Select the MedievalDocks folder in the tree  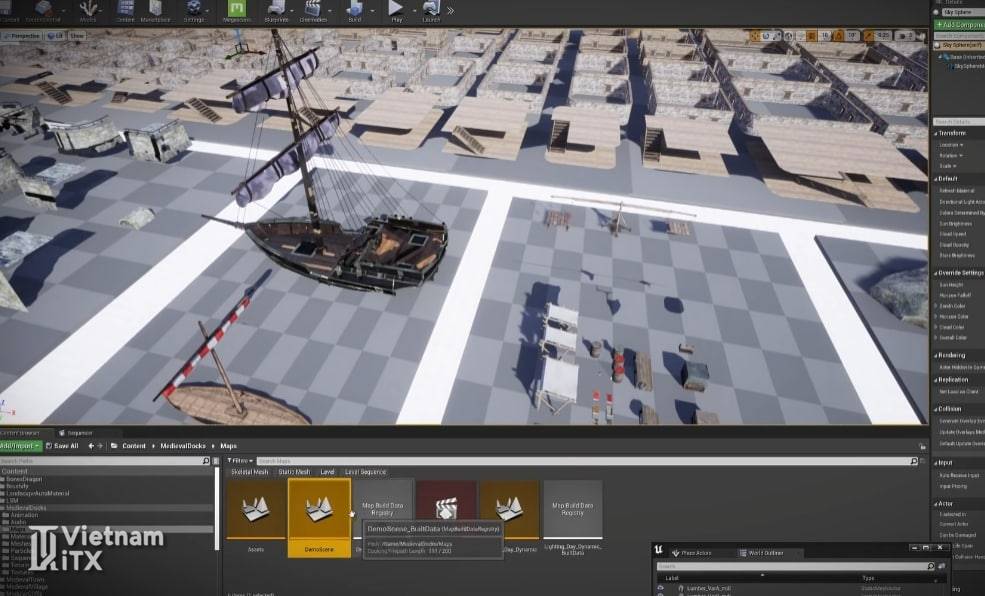click(x=26, y=507)
